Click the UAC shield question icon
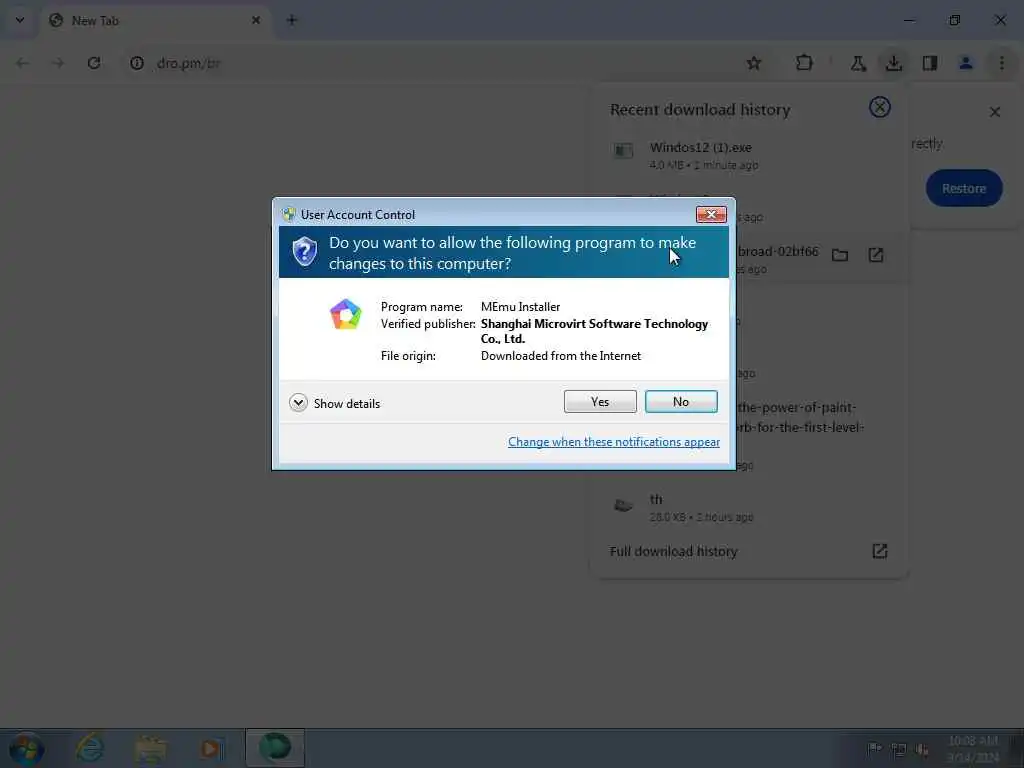Viewport: 1024px width, 768px height. (x=304, y=251)
